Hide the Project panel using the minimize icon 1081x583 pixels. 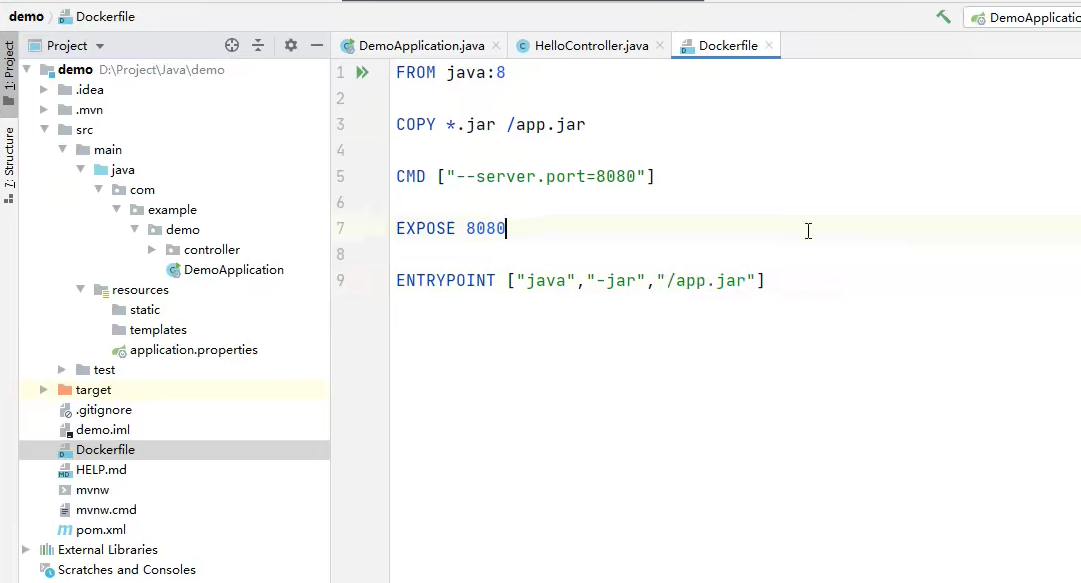pyautogui.click(x=317, y=46)
